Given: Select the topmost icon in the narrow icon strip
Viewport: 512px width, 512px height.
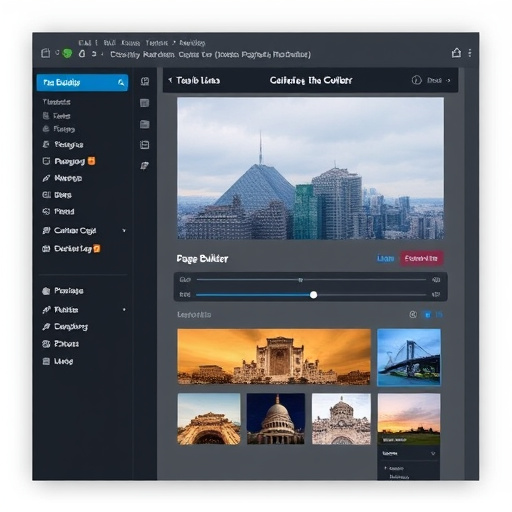Looking at the screenshot, I should (x=145, y=81).
